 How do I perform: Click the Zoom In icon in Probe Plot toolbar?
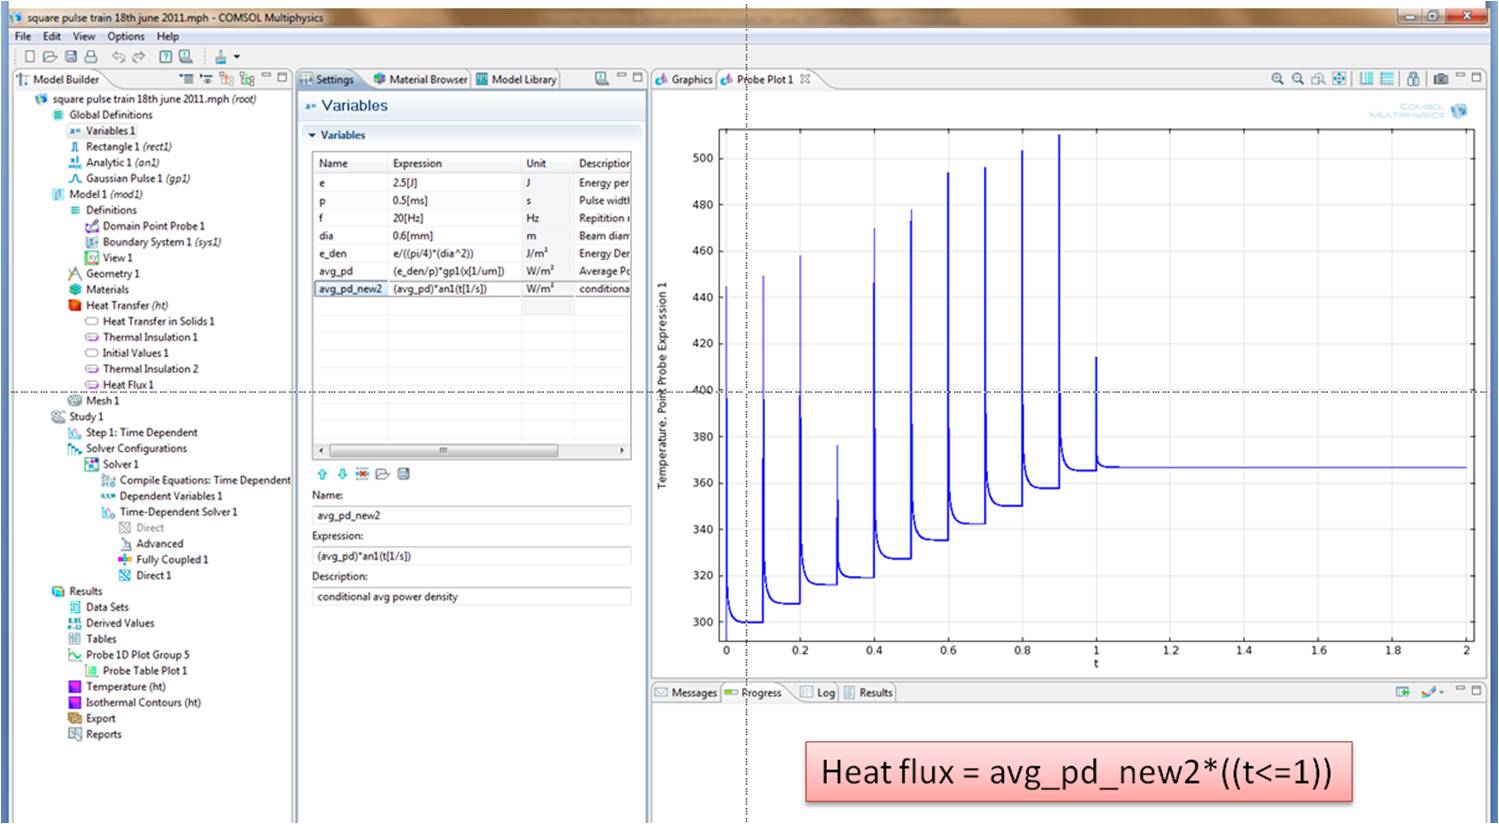point(1277,79)
